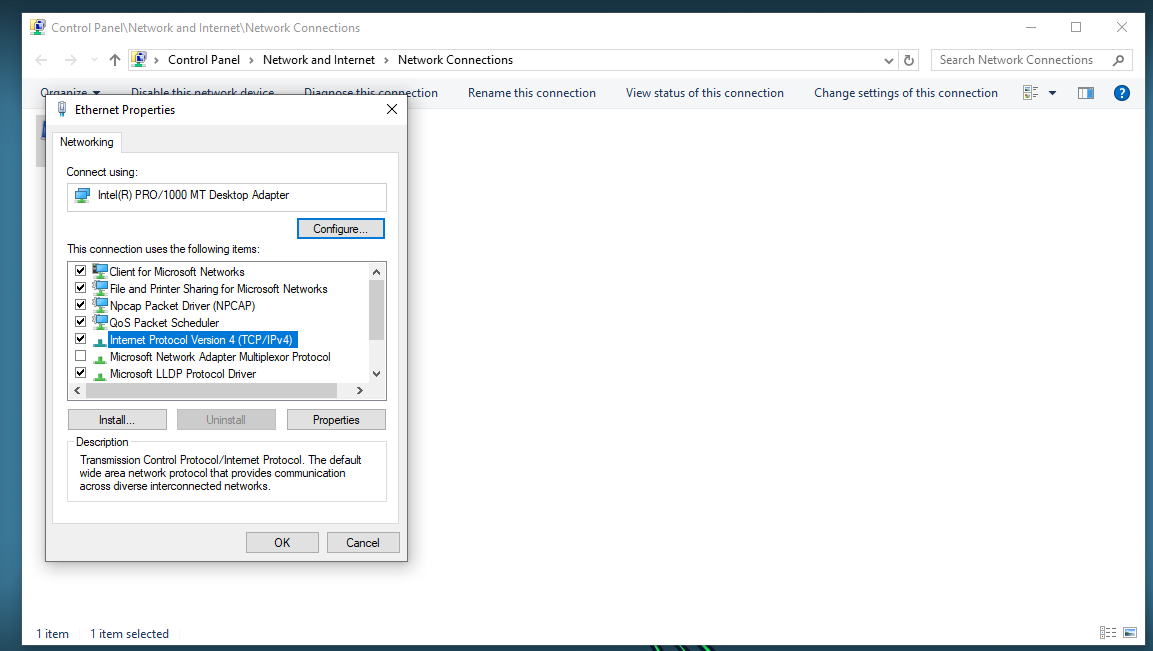Click the change view layout icon
The height and width of the screenshot is (651, 1153).
tap(1031, 93)
